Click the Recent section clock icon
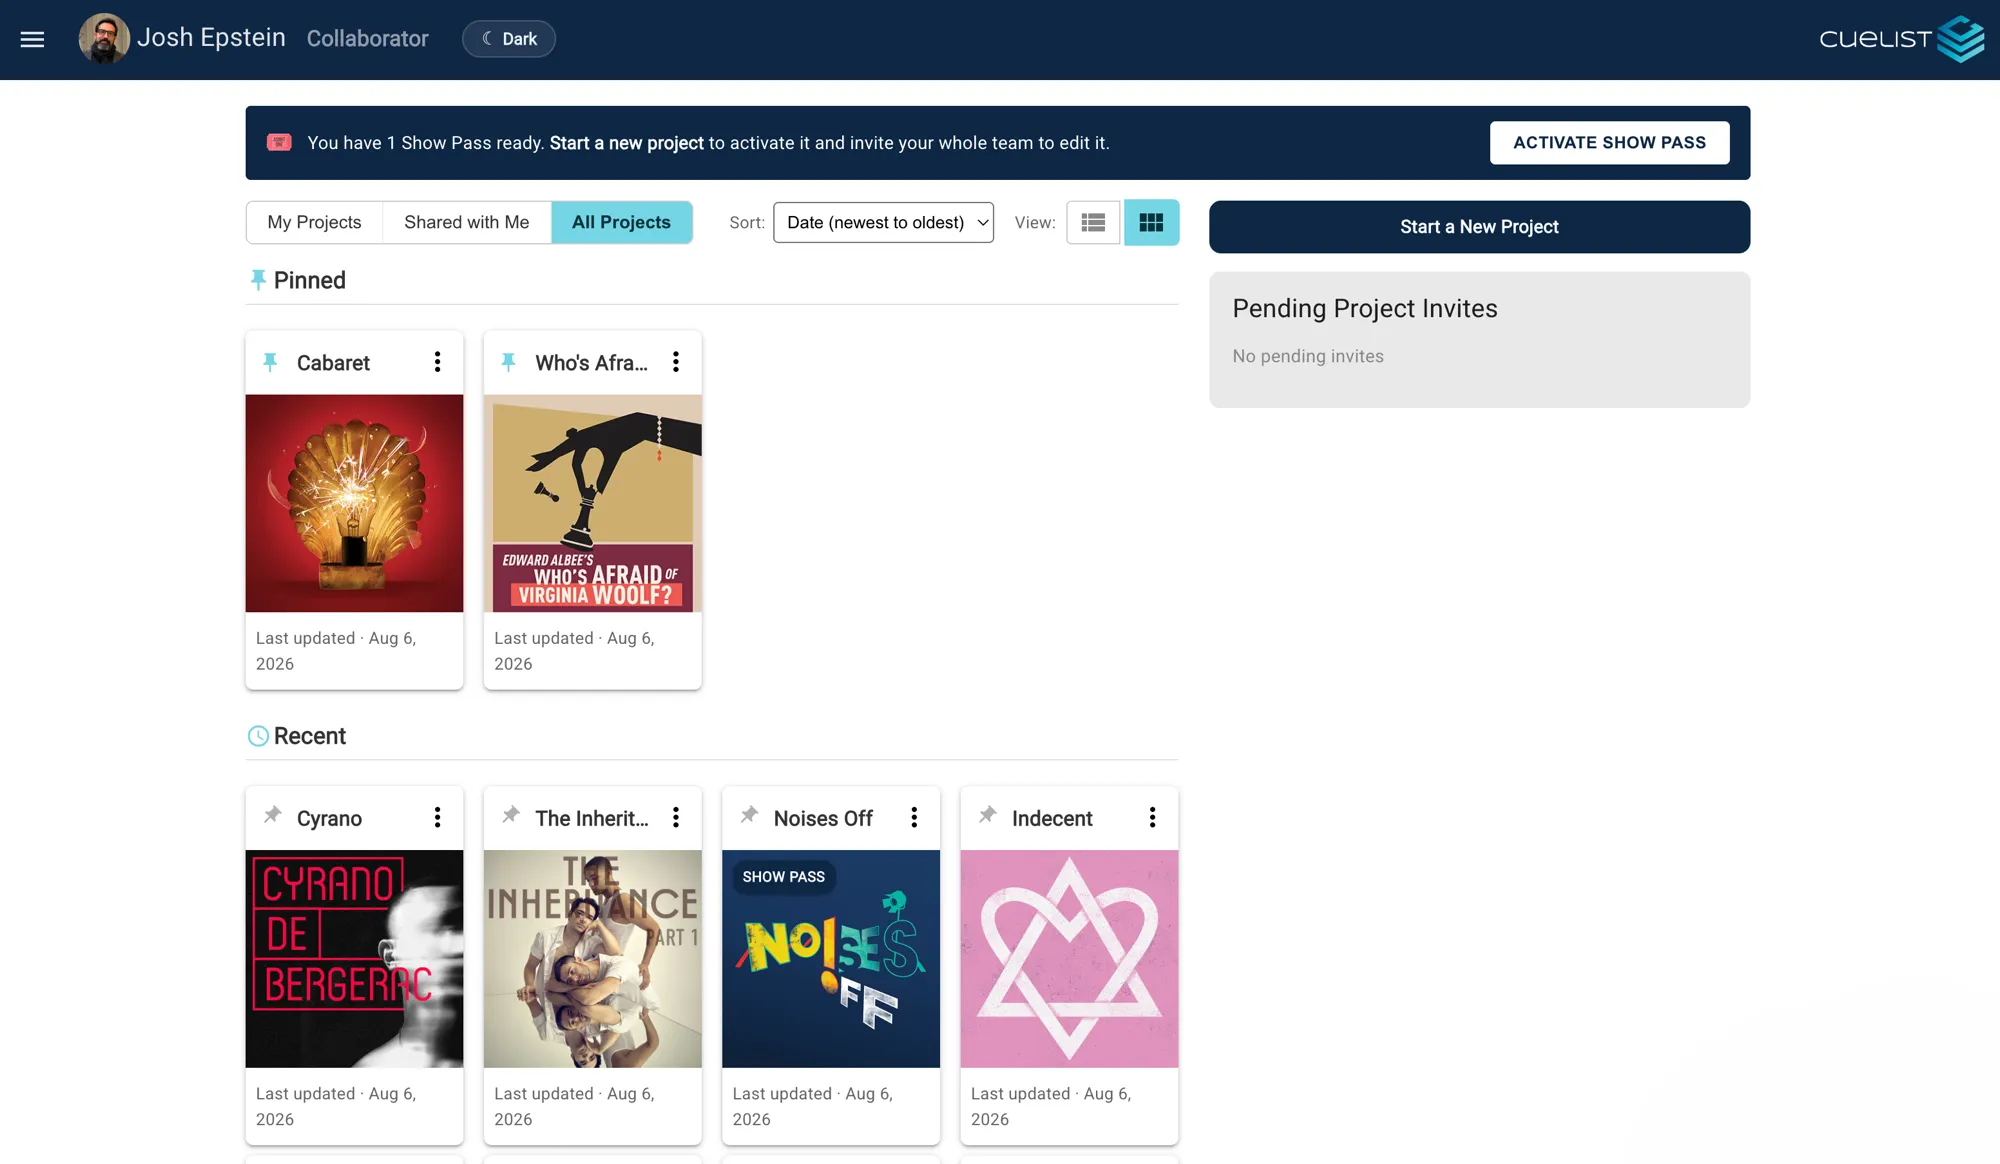The image size is (2000, 1164). coord(258,736)
